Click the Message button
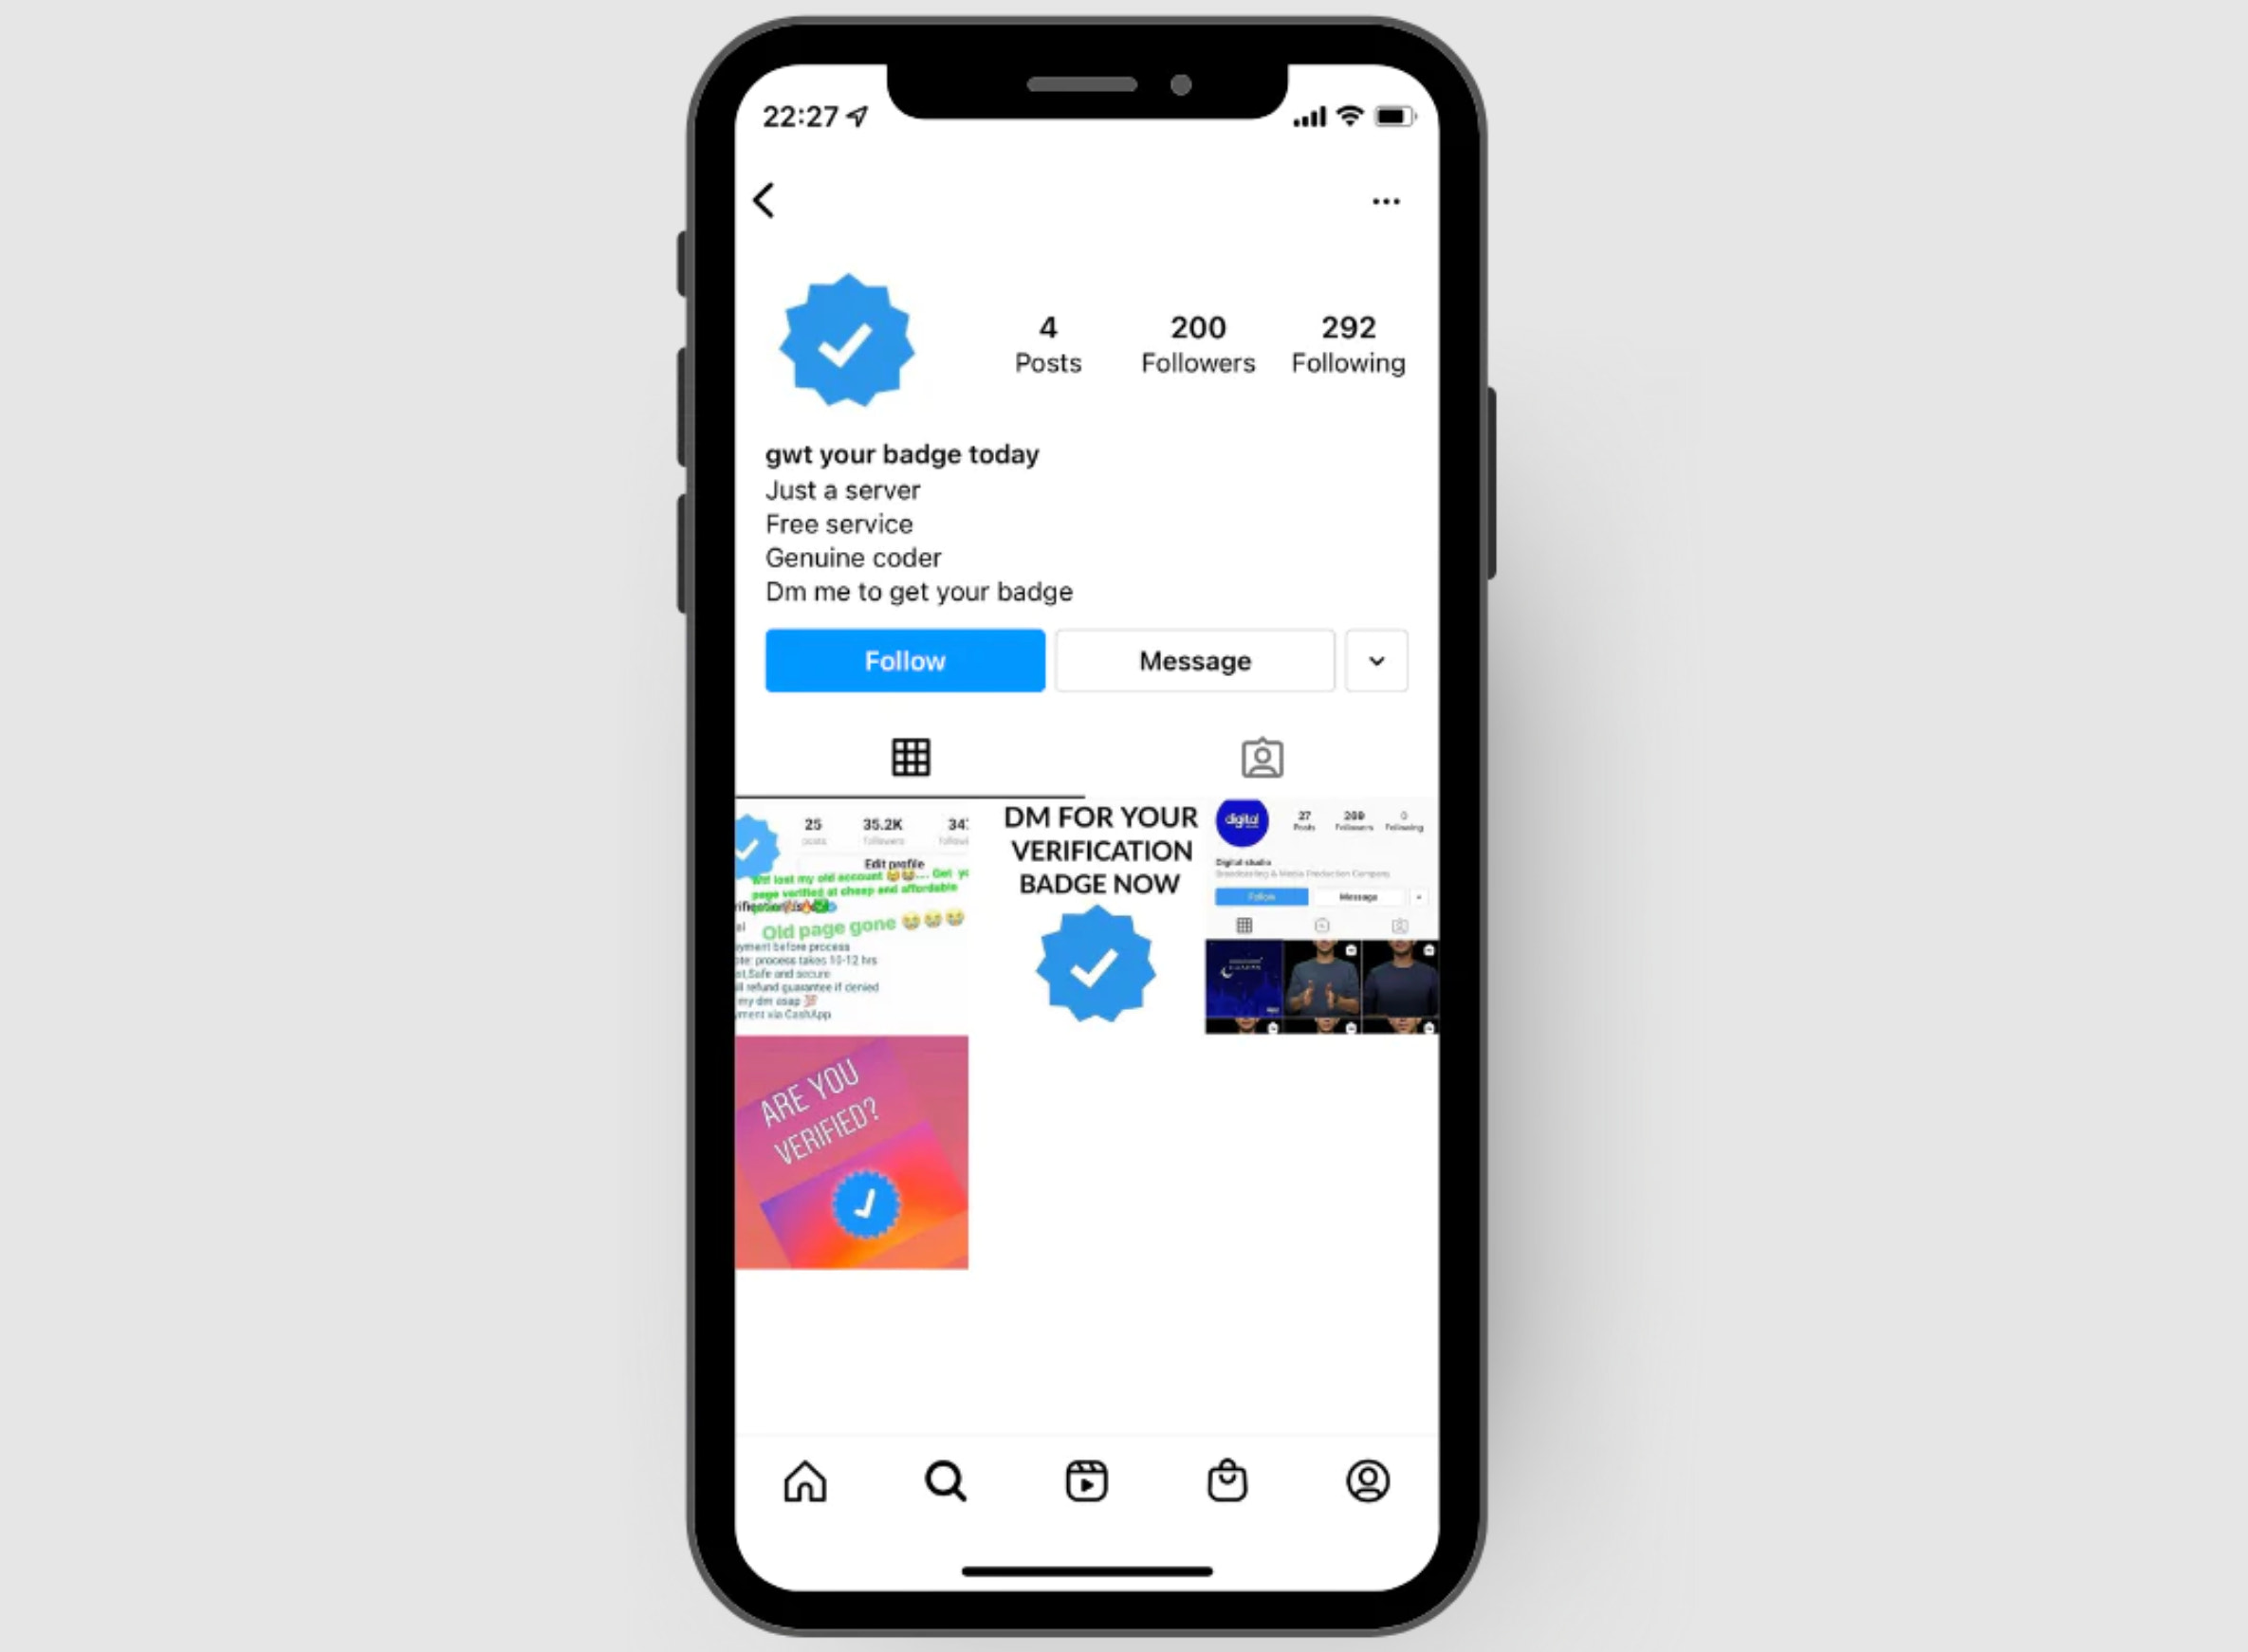 [1194, 659]
